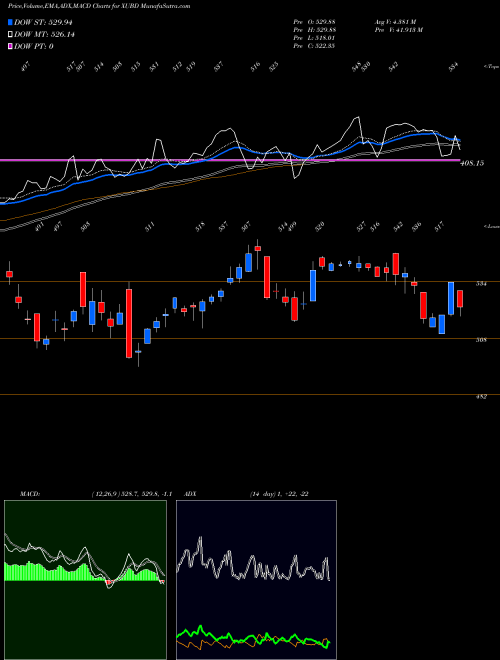Click the 482 price axis label
This screenshot has width=500, height=660.
coord(481,397)
